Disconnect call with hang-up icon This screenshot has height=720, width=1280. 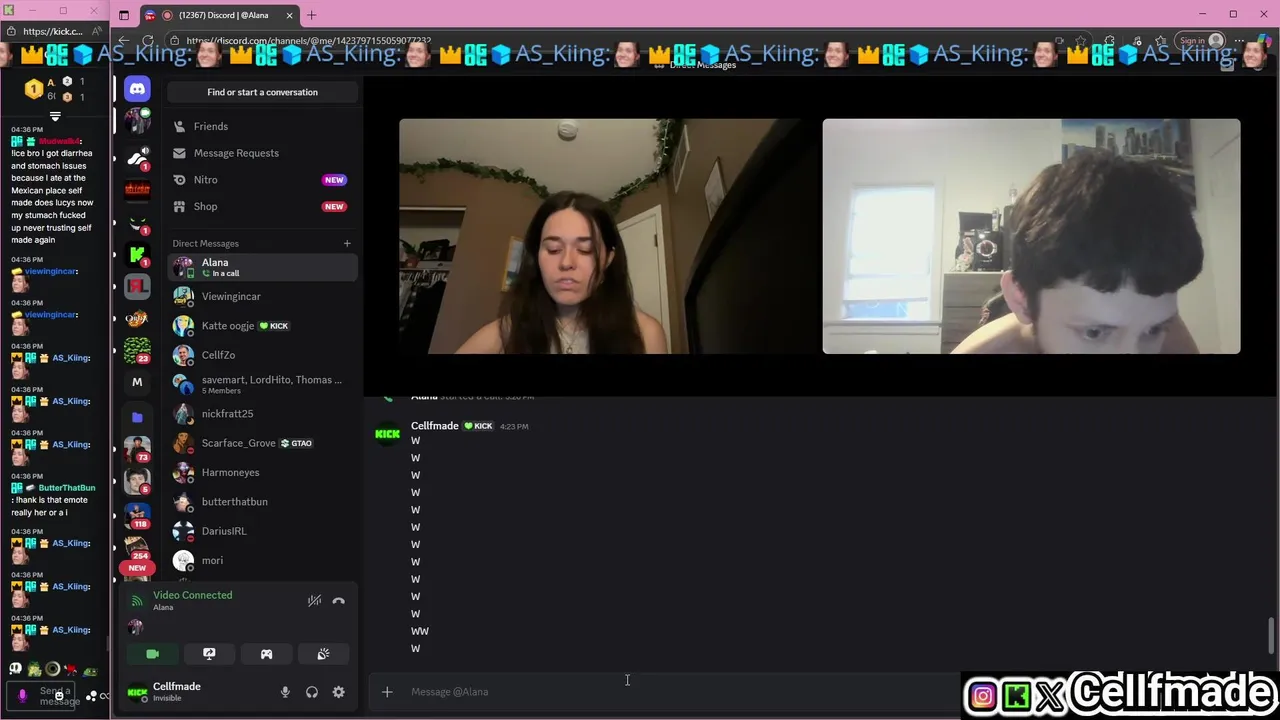[338, 601]
